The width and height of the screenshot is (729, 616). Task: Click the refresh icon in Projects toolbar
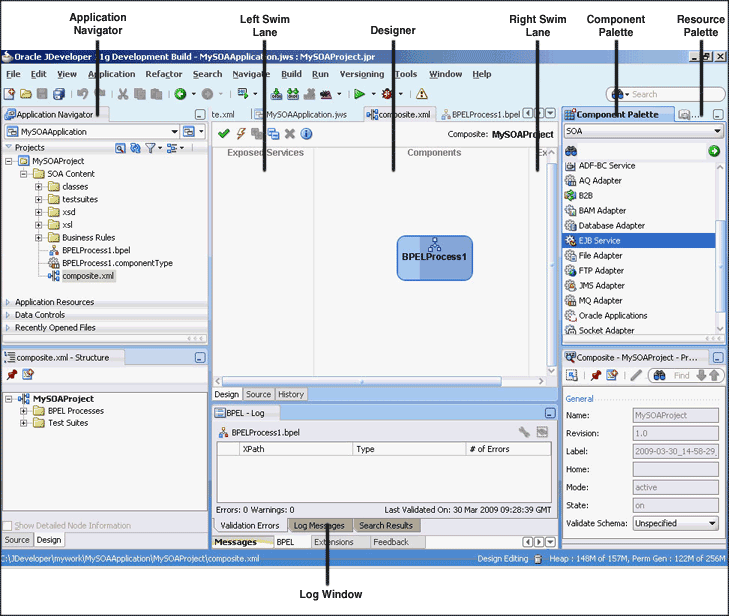coord(135,148)
